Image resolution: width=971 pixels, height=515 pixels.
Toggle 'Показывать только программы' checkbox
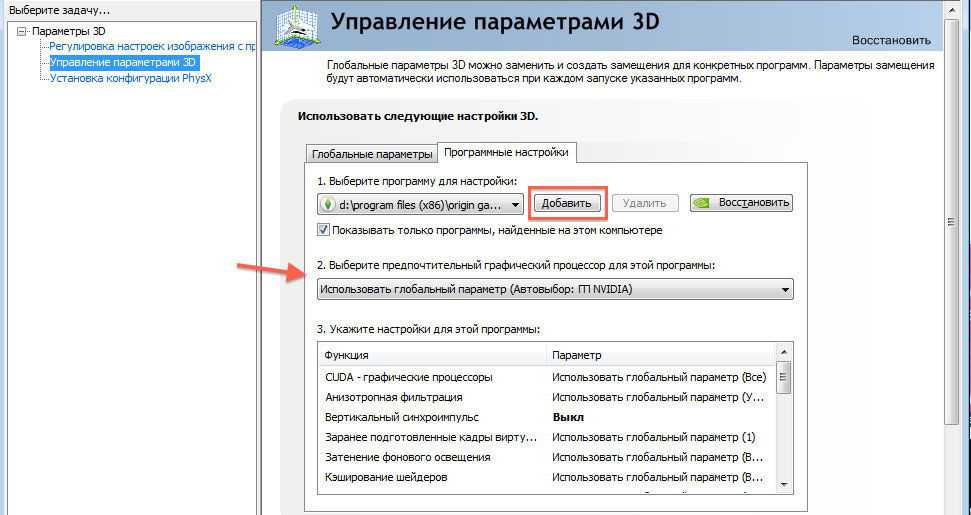pyautogui.click(x=323, y=230)
